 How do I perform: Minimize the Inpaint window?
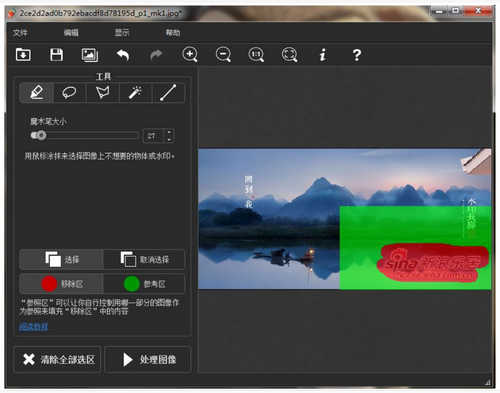coord(439,12)
